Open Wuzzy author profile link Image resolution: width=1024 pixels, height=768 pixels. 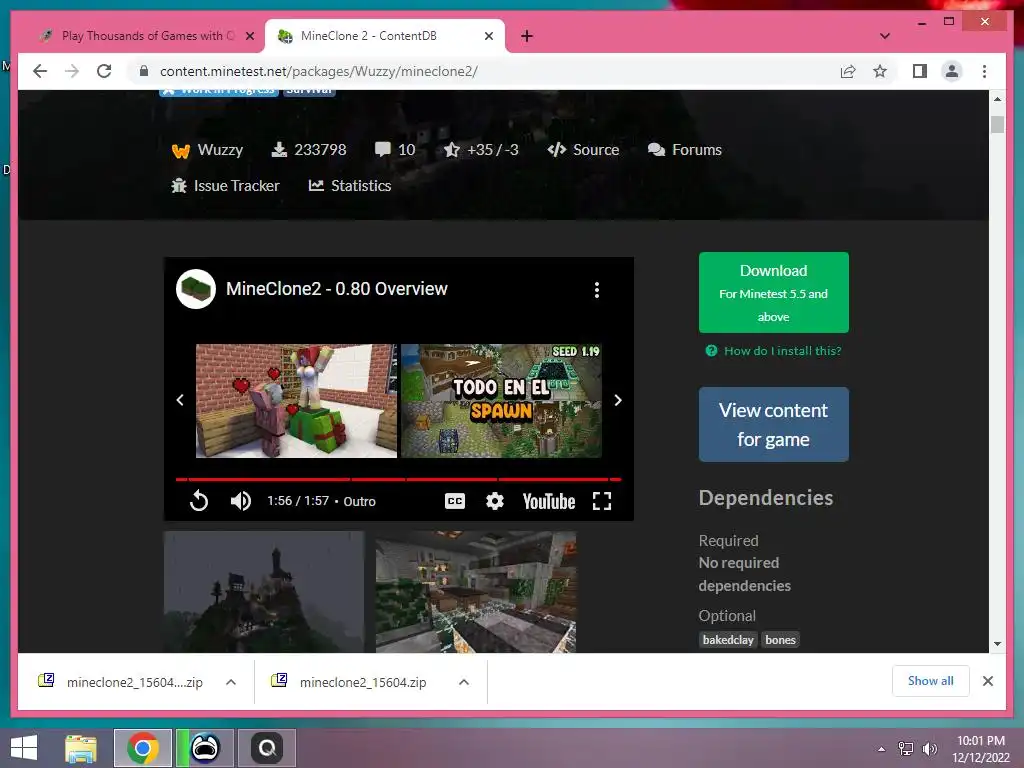point(207,150)
